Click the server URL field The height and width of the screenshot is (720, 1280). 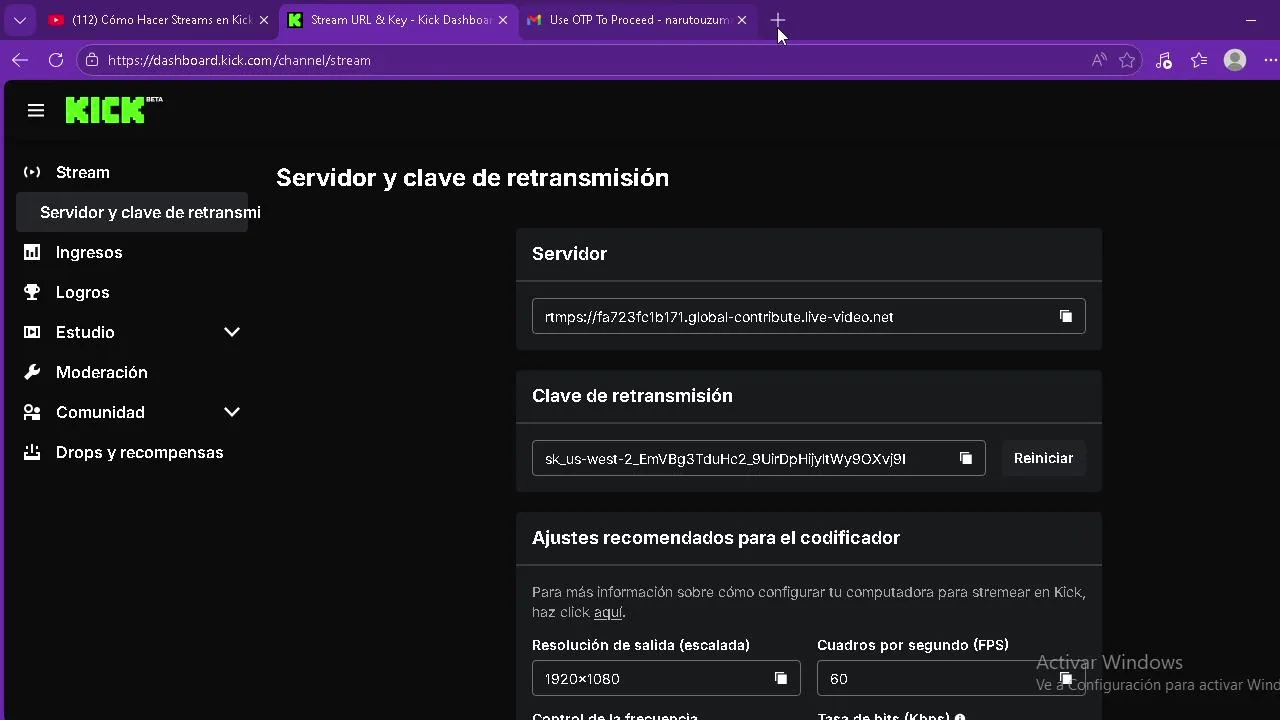point(808,317)
